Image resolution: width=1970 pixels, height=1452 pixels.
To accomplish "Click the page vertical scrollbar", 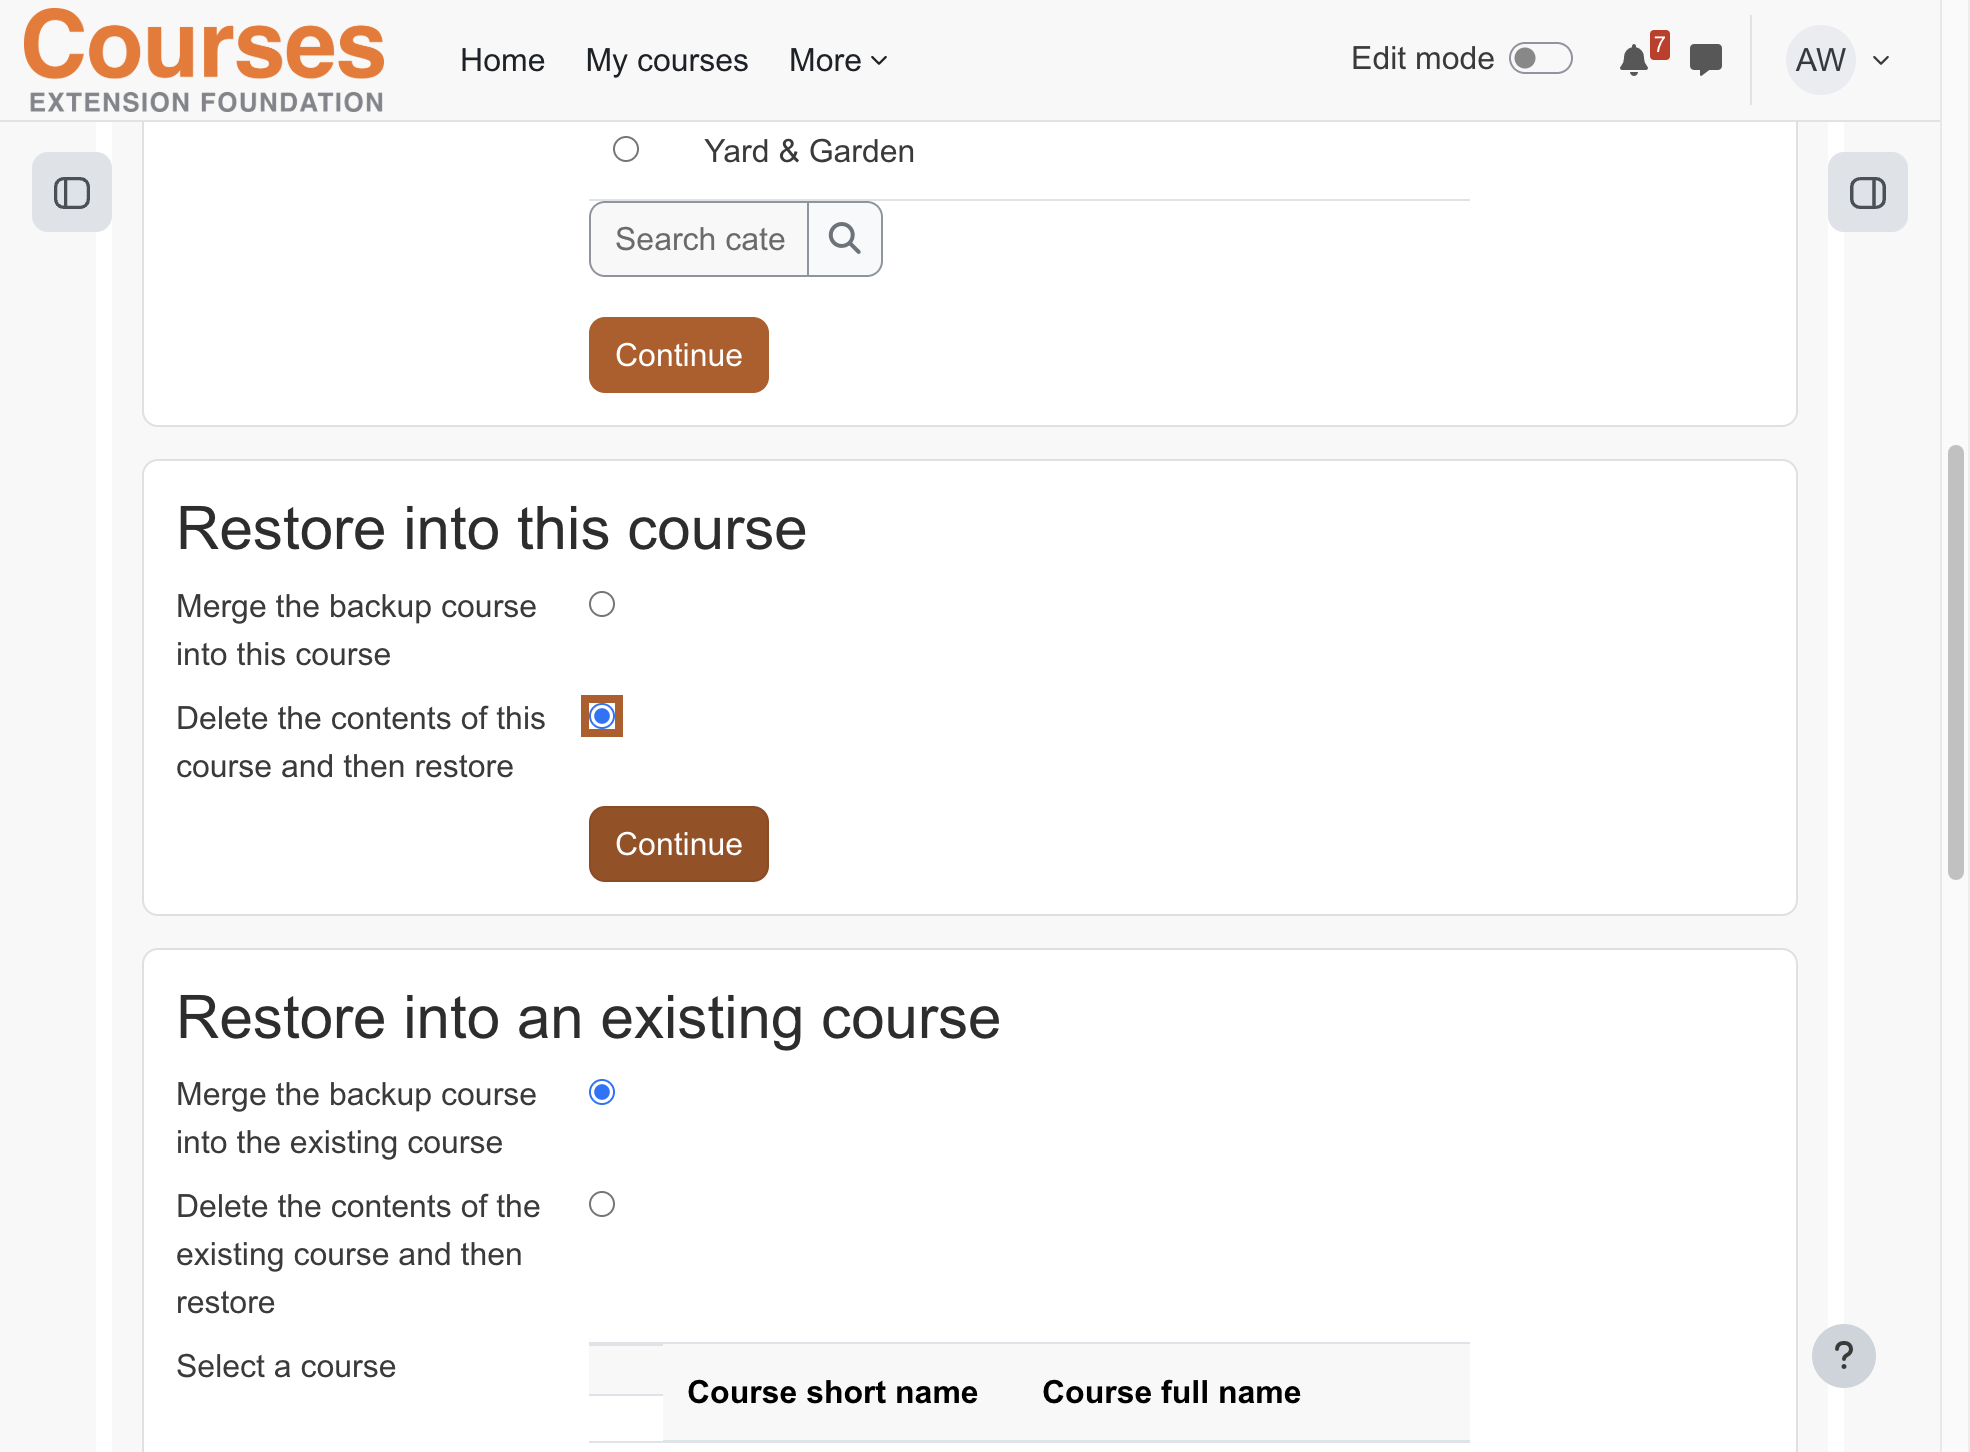I will tap(1956, 662).
